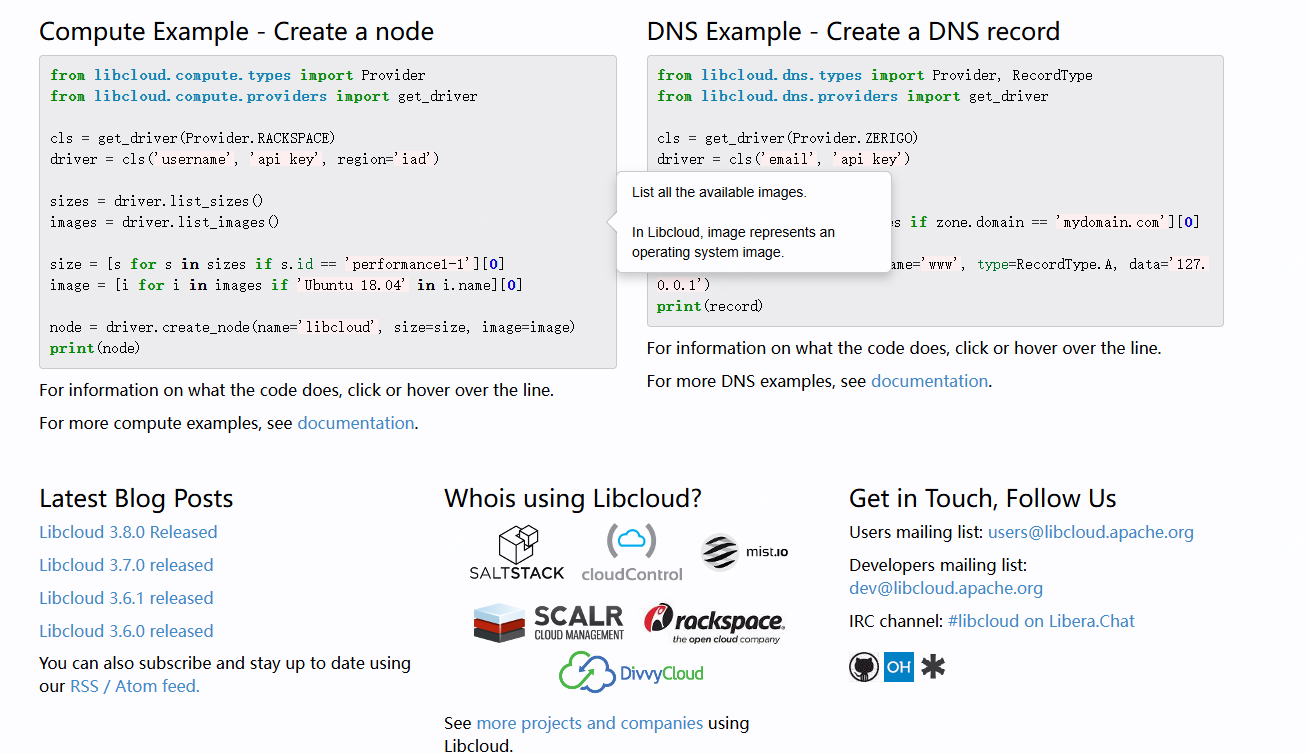
Task: Select the mist.io logo
Action: [x=744, y=552]
